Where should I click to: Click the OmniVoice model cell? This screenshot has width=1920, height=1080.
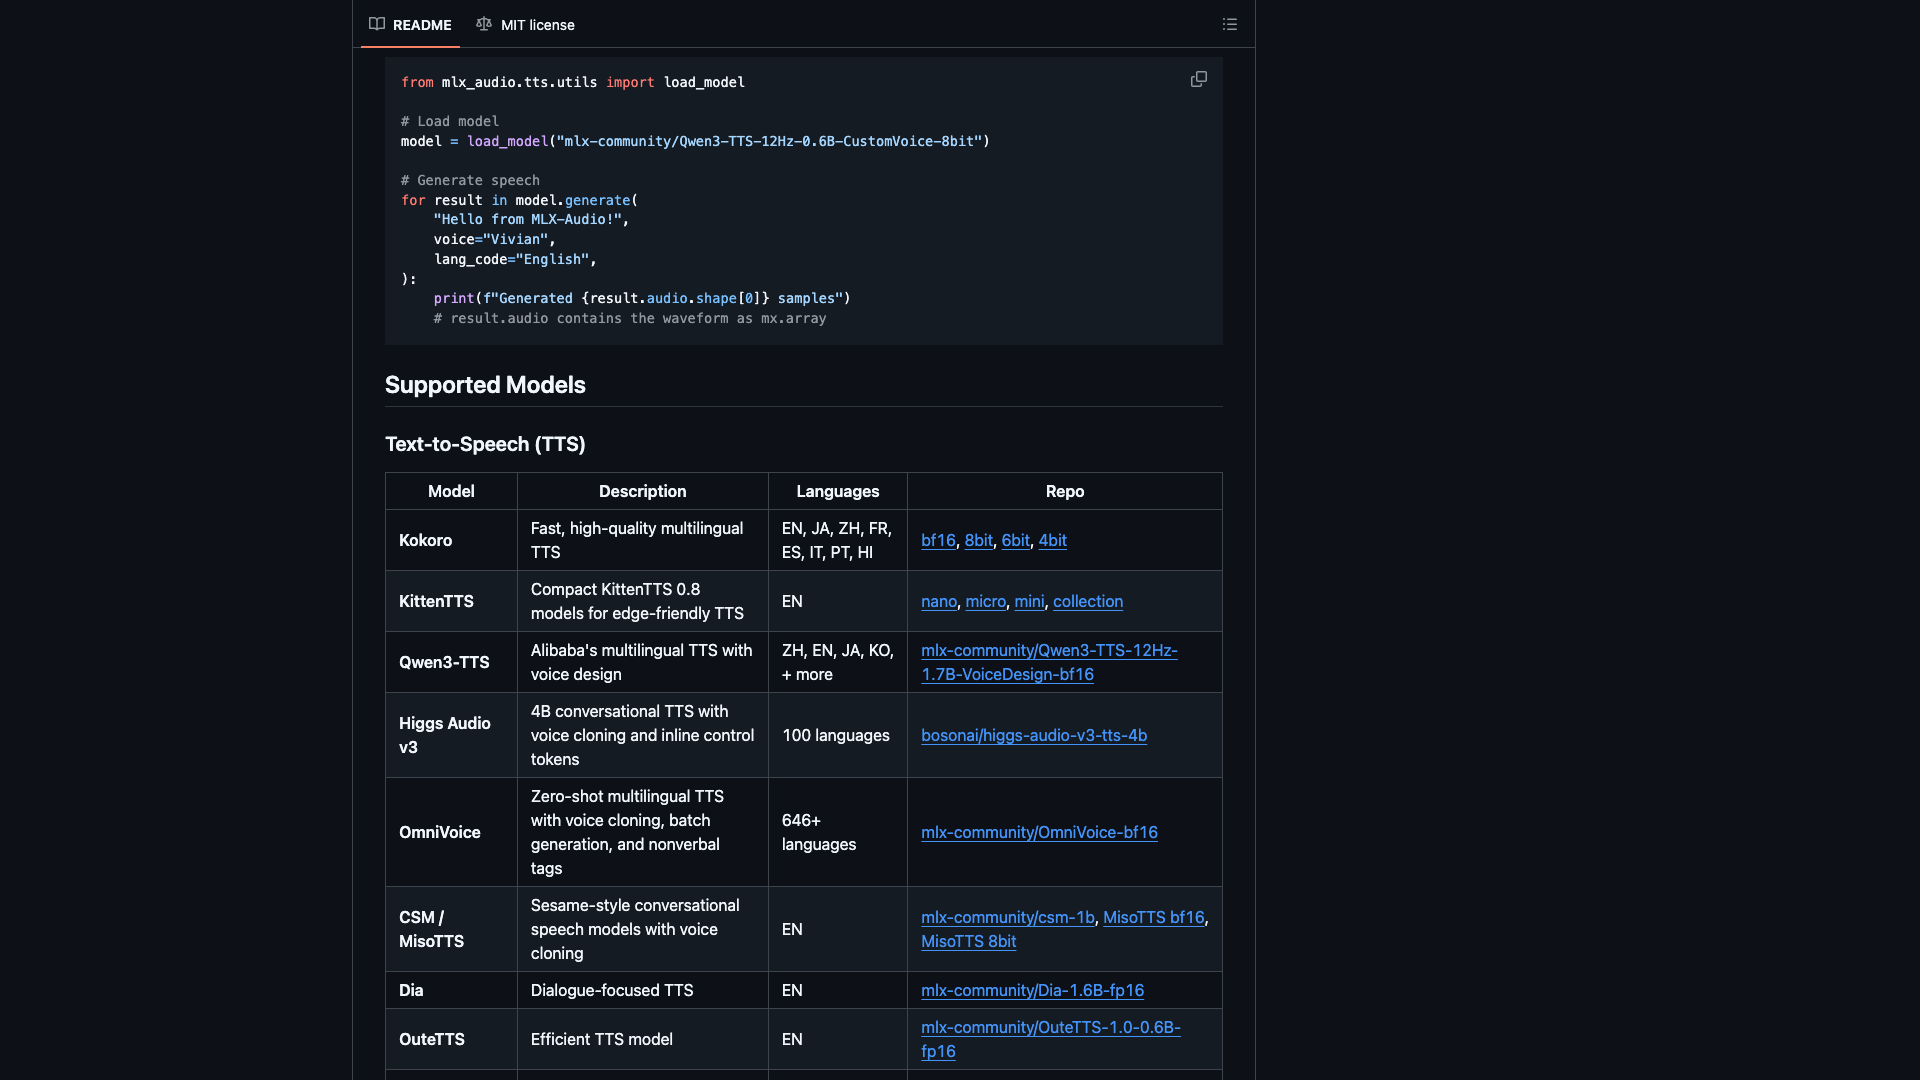pyautogui.click(x=451, y=832)
